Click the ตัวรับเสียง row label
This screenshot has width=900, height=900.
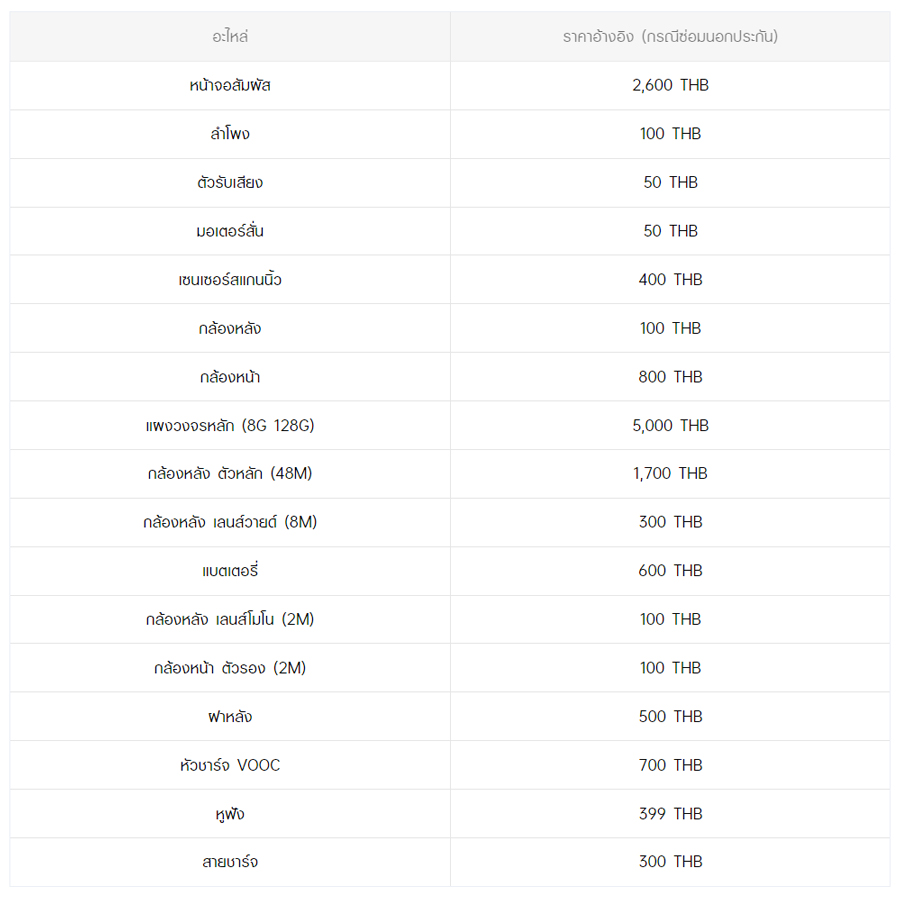coord(230,183)
